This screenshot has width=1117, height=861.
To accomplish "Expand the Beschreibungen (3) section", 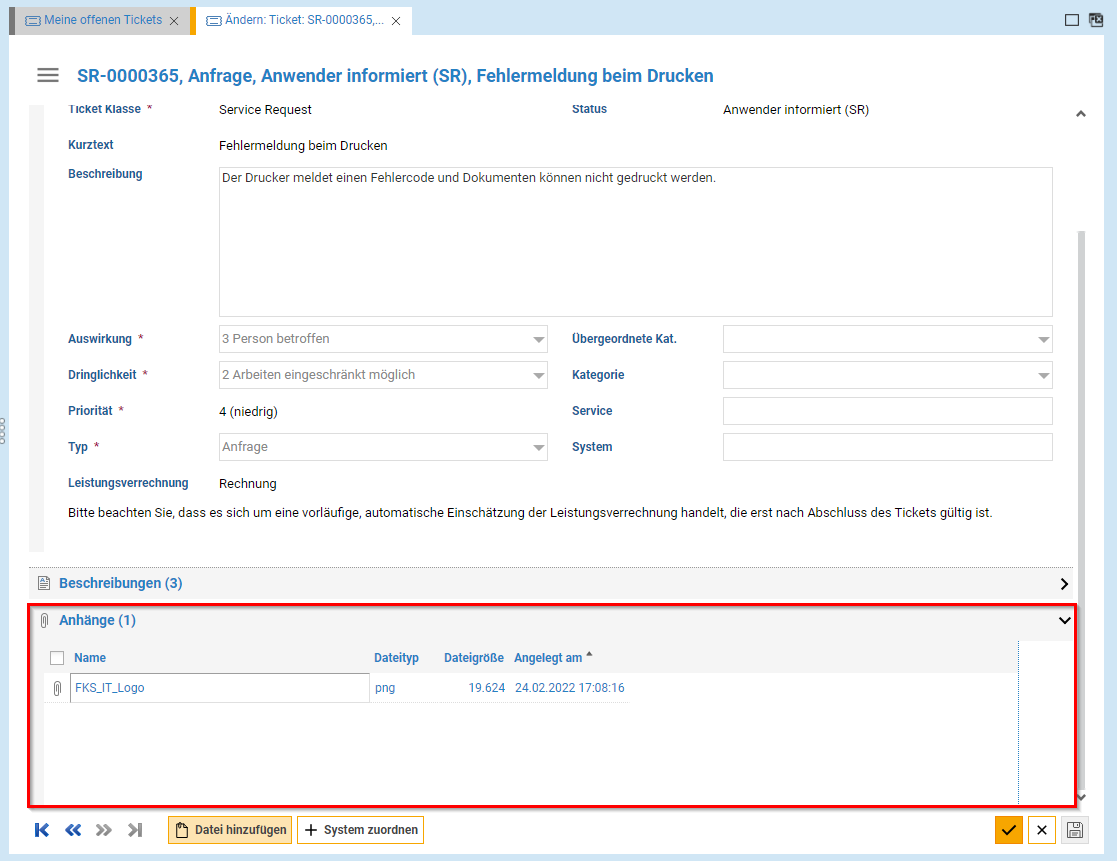I will tap(1064, 584).
